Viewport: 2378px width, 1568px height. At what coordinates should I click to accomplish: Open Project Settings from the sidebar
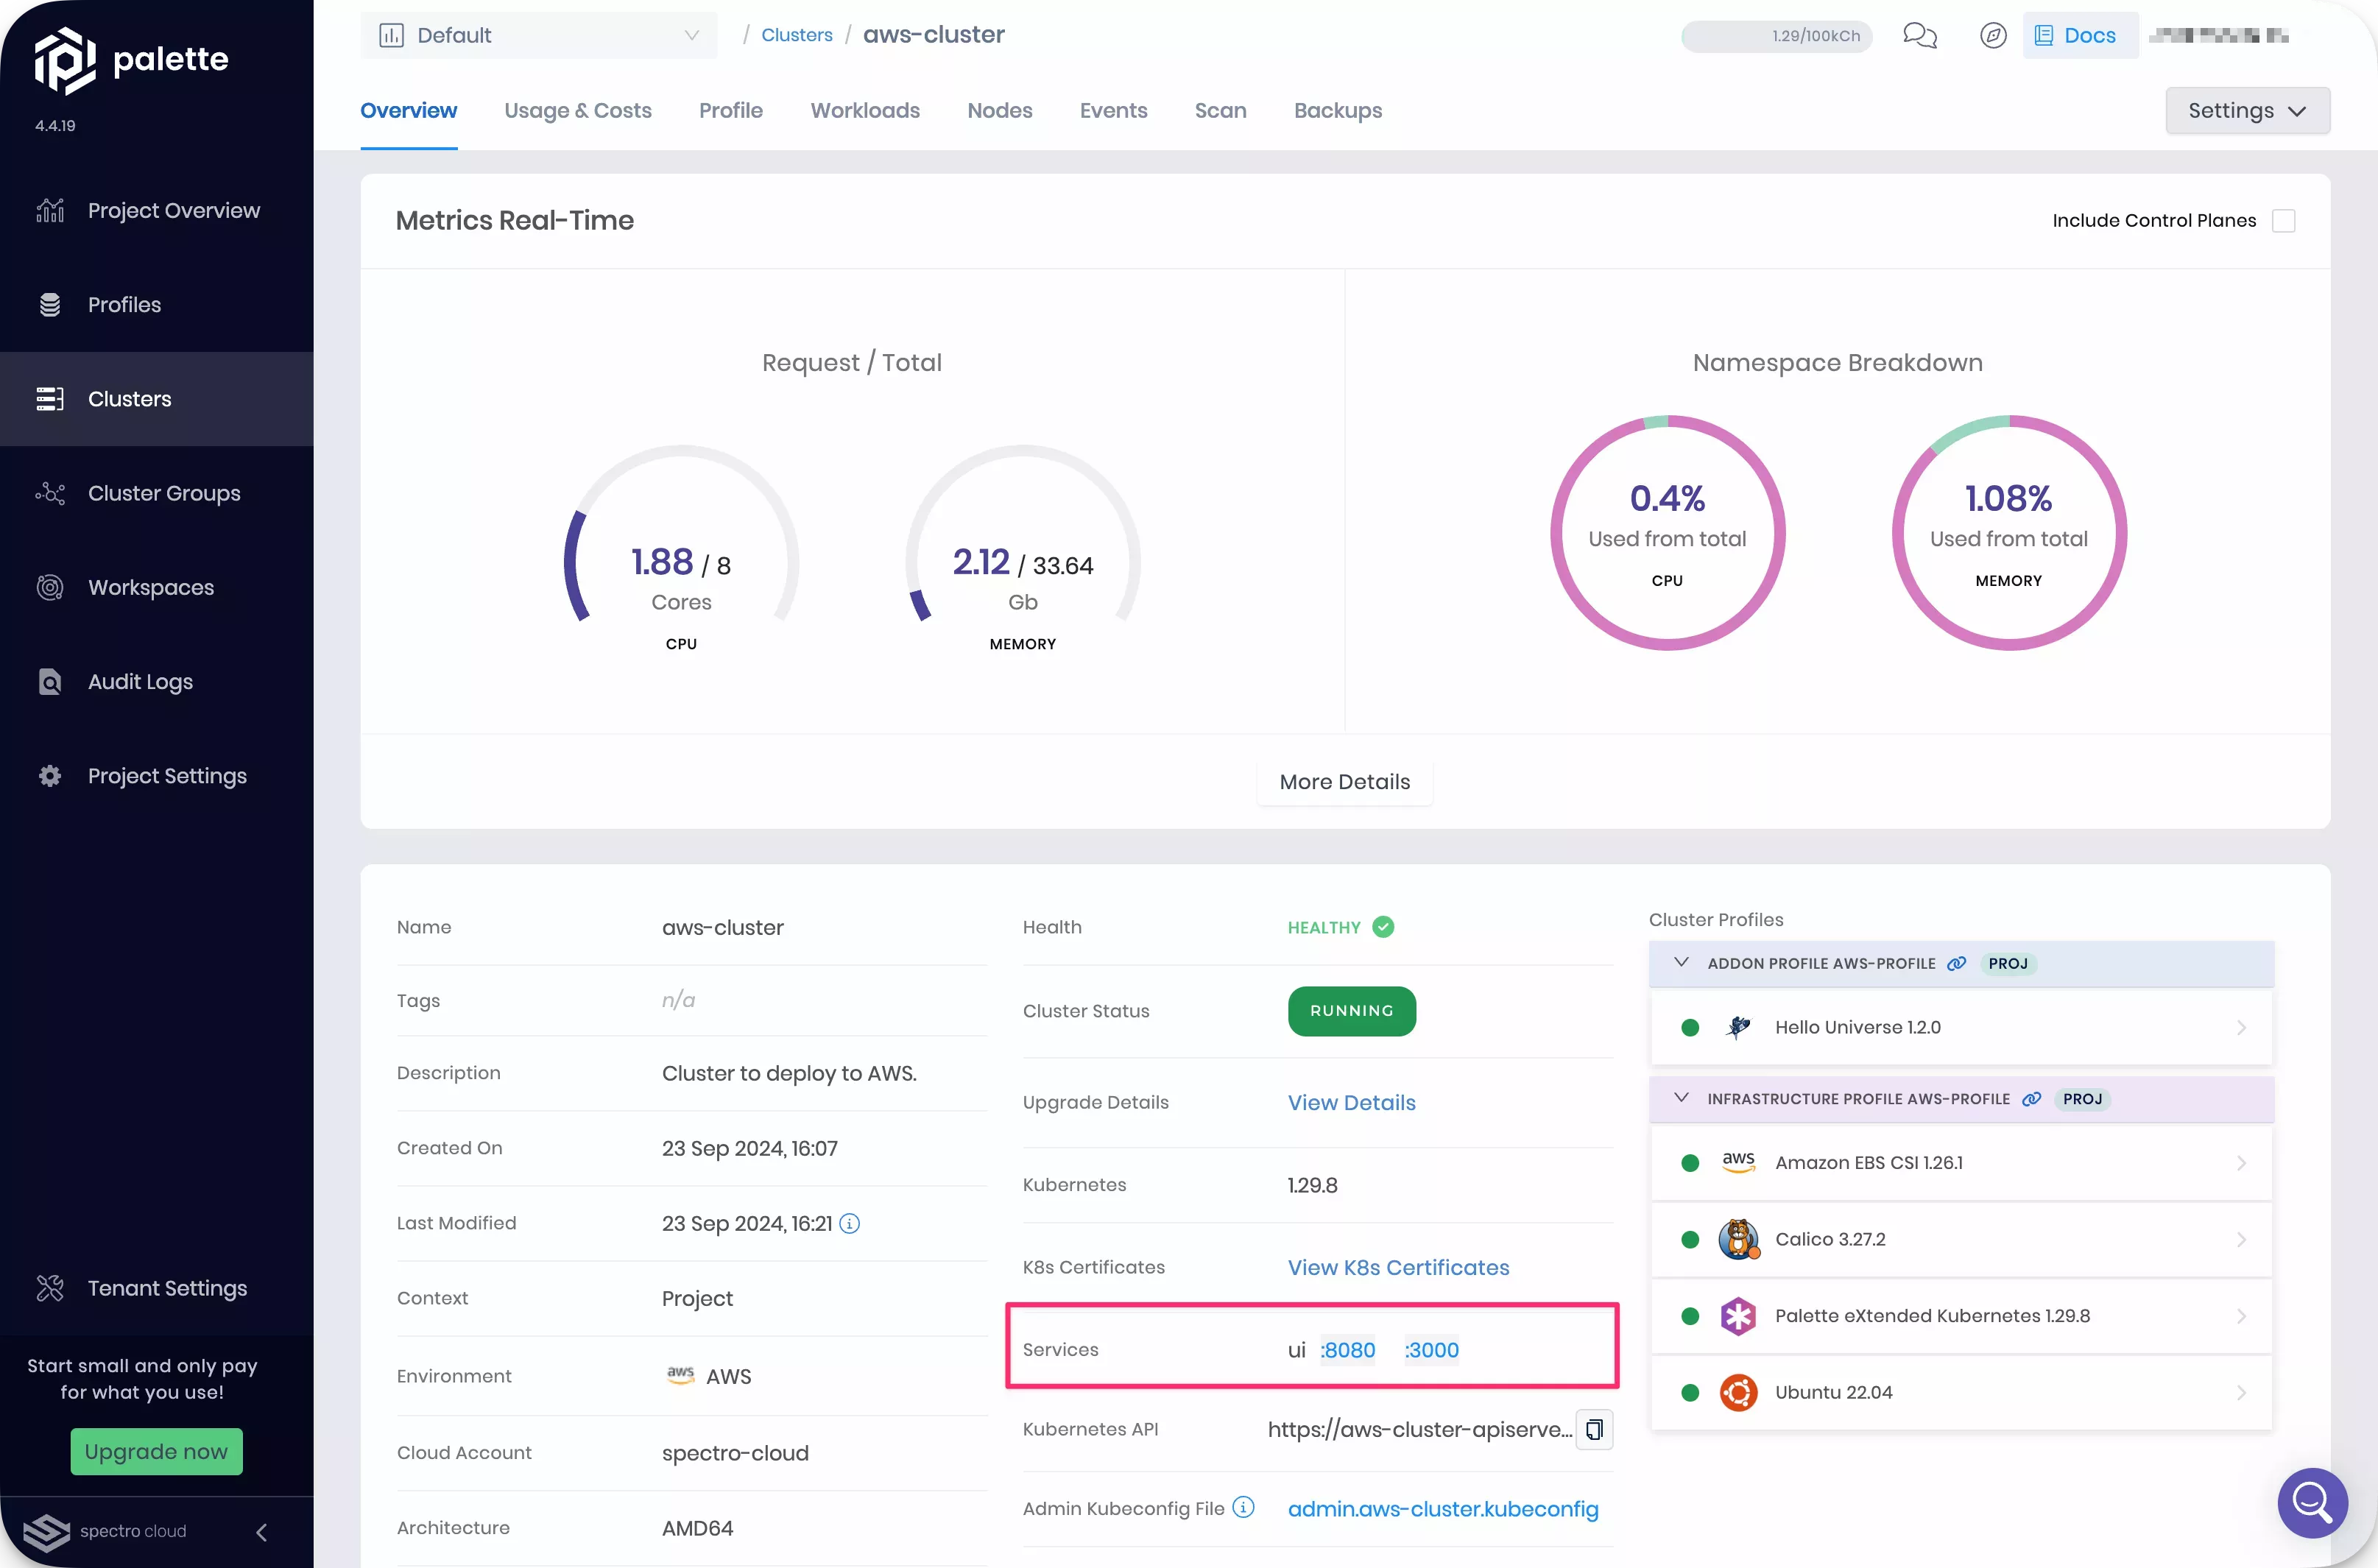[x=166, y=775]
